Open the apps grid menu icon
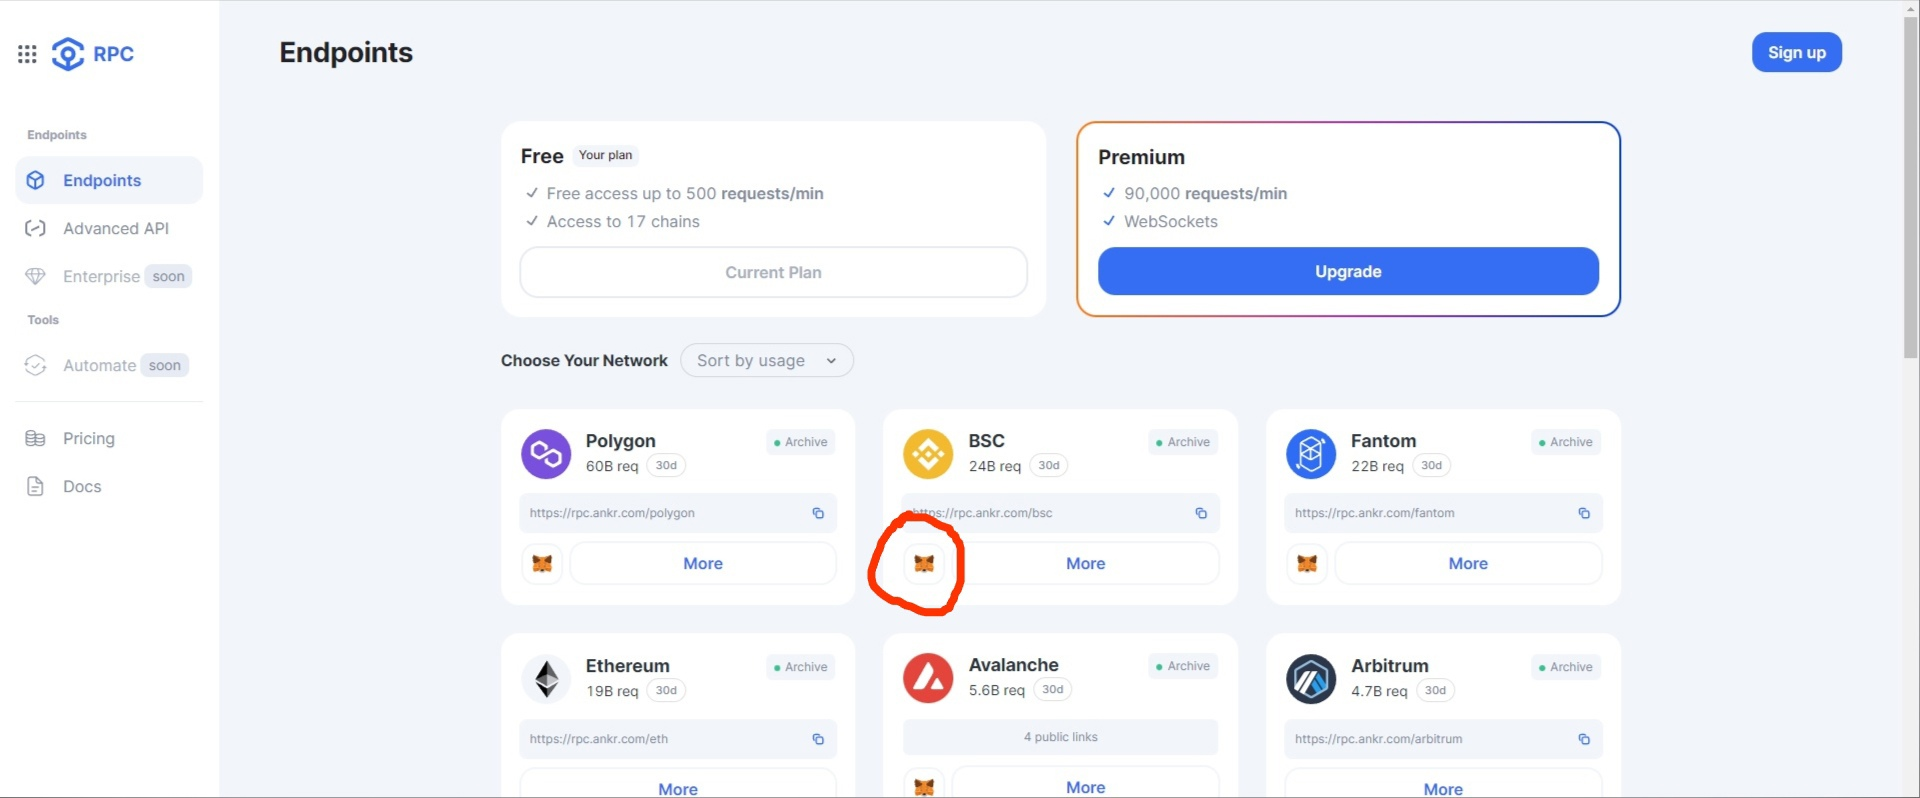 (x=27, y=54)
